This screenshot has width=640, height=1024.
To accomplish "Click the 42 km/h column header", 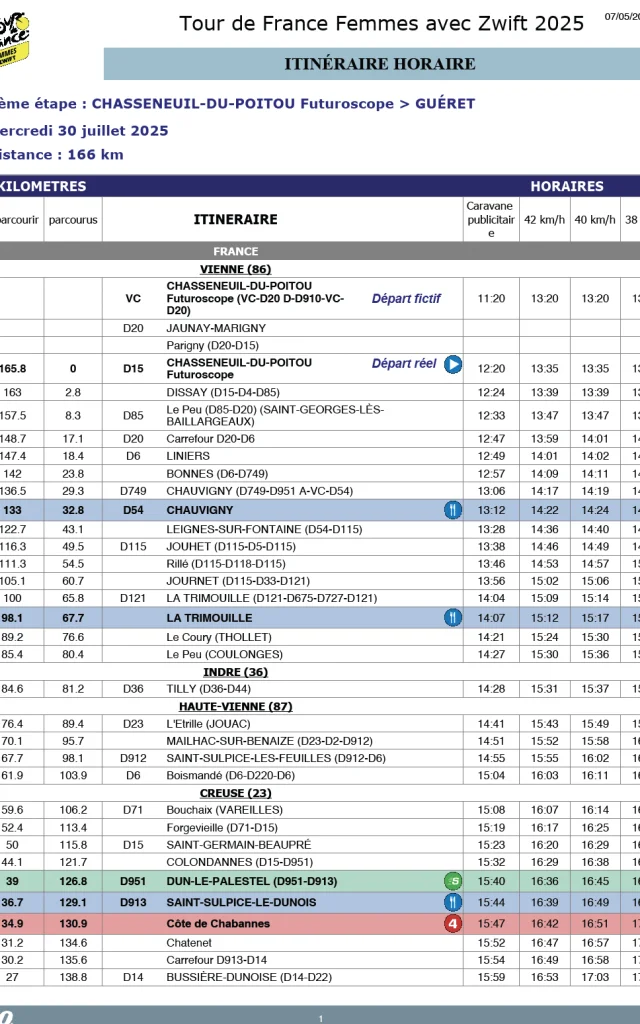I will [544, 220].
